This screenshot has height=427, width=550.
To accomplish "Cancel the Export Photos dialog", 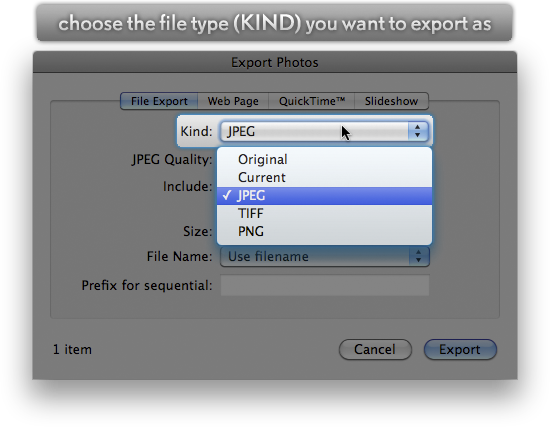I will [x=375, y=349].
